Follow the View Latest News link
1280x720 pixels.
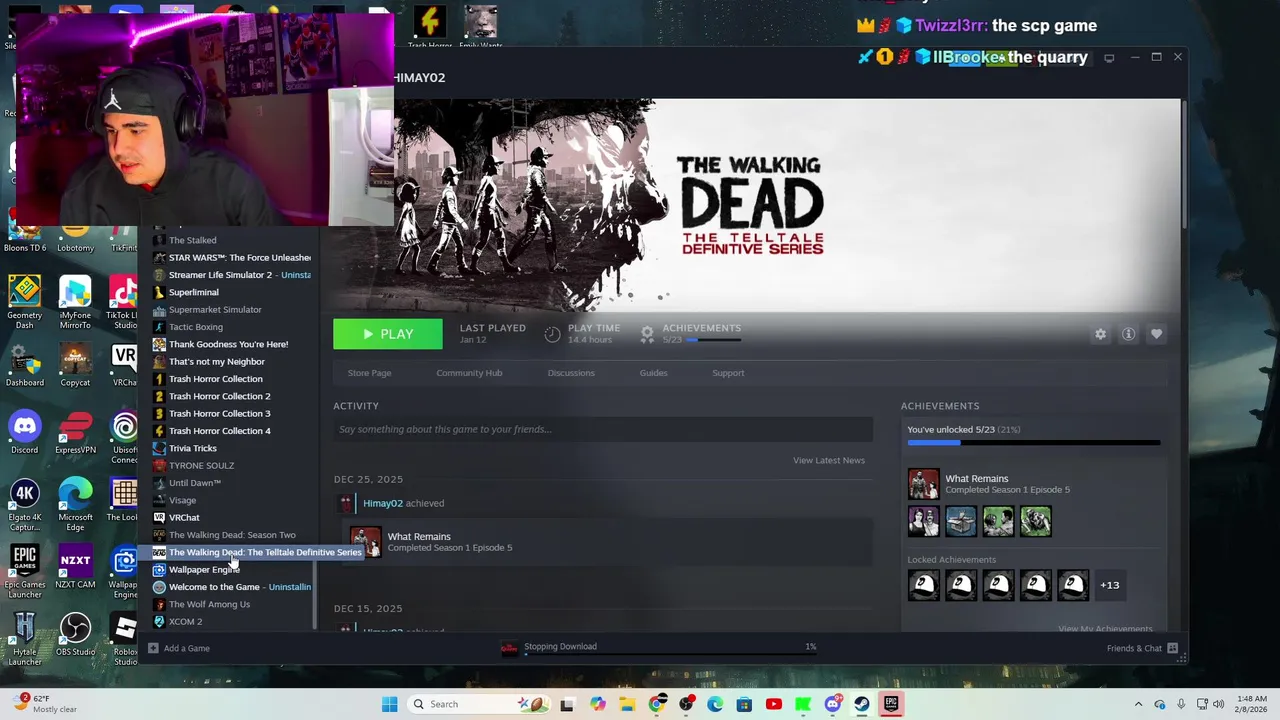[x=829, y=460]
